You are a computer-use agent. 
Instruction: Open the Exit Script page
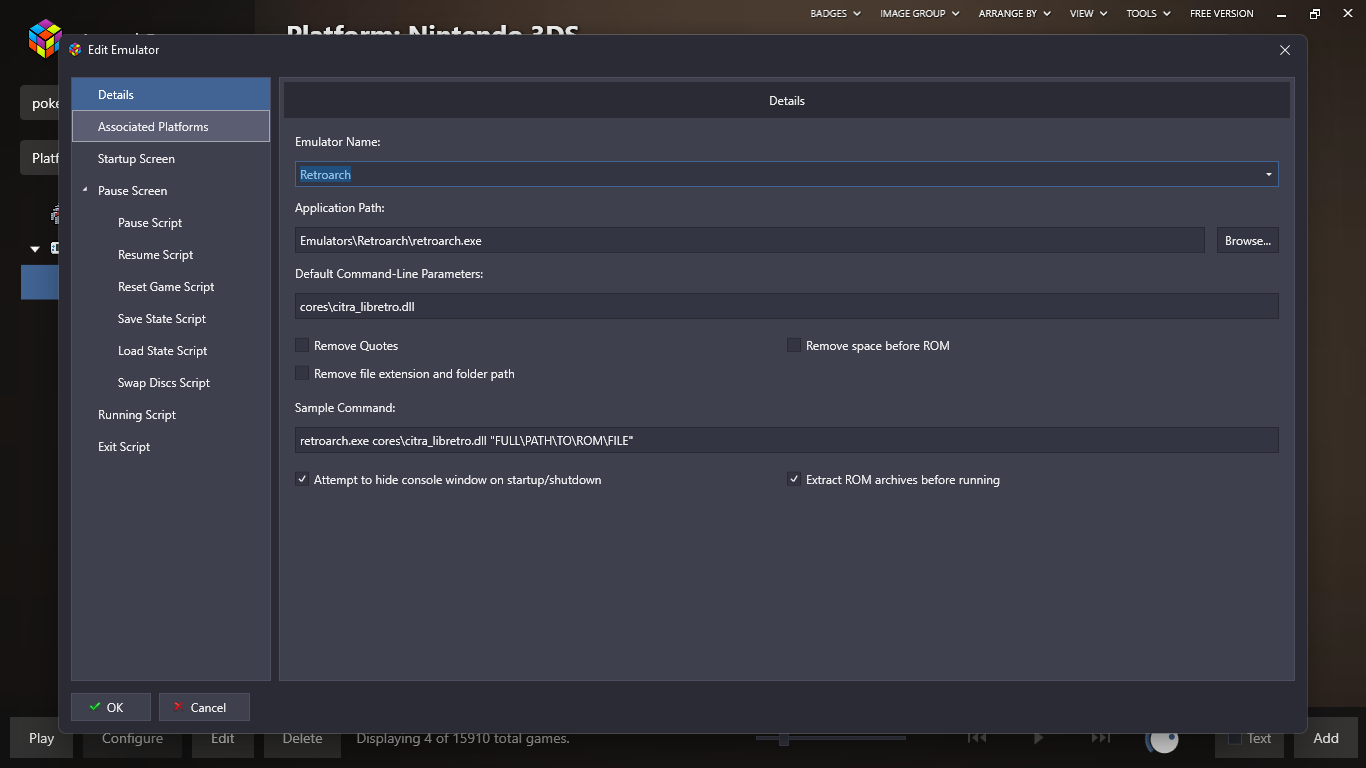[171, 446]
